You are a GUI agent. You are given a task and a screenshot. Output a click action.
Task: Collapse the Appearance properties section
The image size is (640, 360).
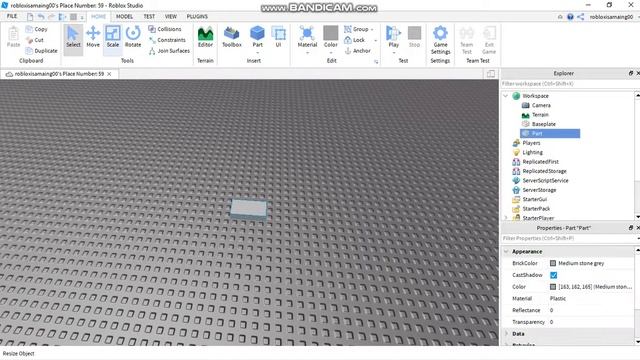(x=506, y=252)
